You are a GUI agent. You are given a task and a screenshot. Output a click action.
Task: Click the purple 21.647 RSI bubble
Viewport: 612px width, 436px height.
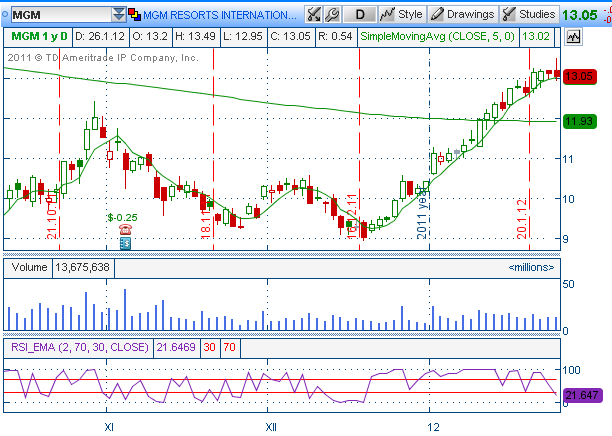[582, 395]
